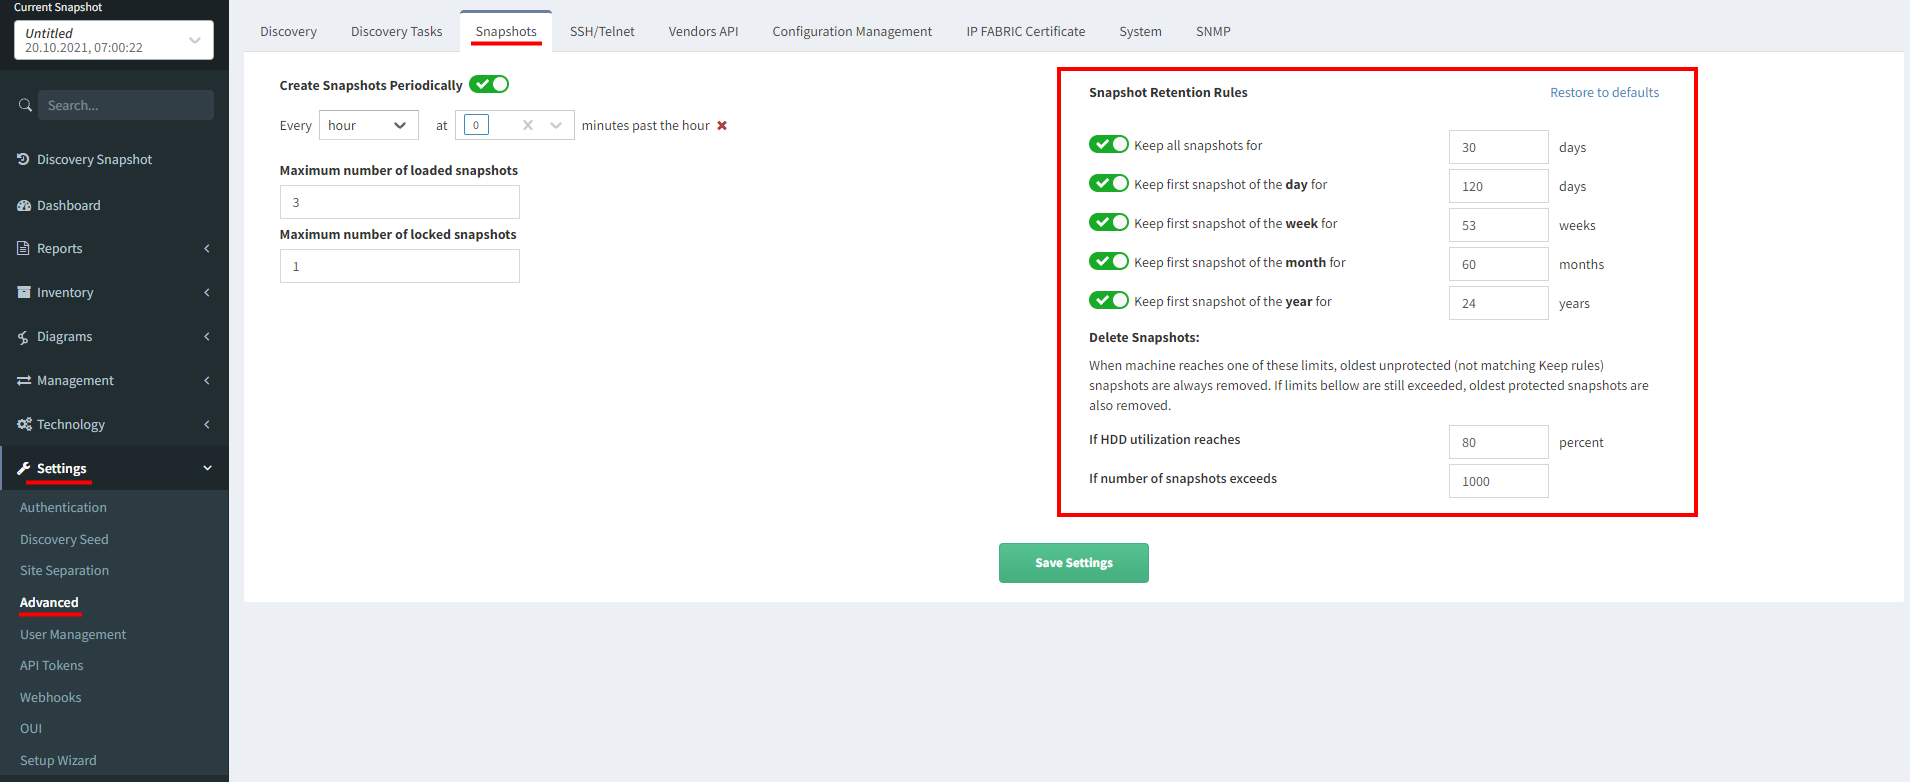Open Discovery Seed settings page
This screenshot has width=1910, height=782.
pyautogui.click(x=64, y=539)
